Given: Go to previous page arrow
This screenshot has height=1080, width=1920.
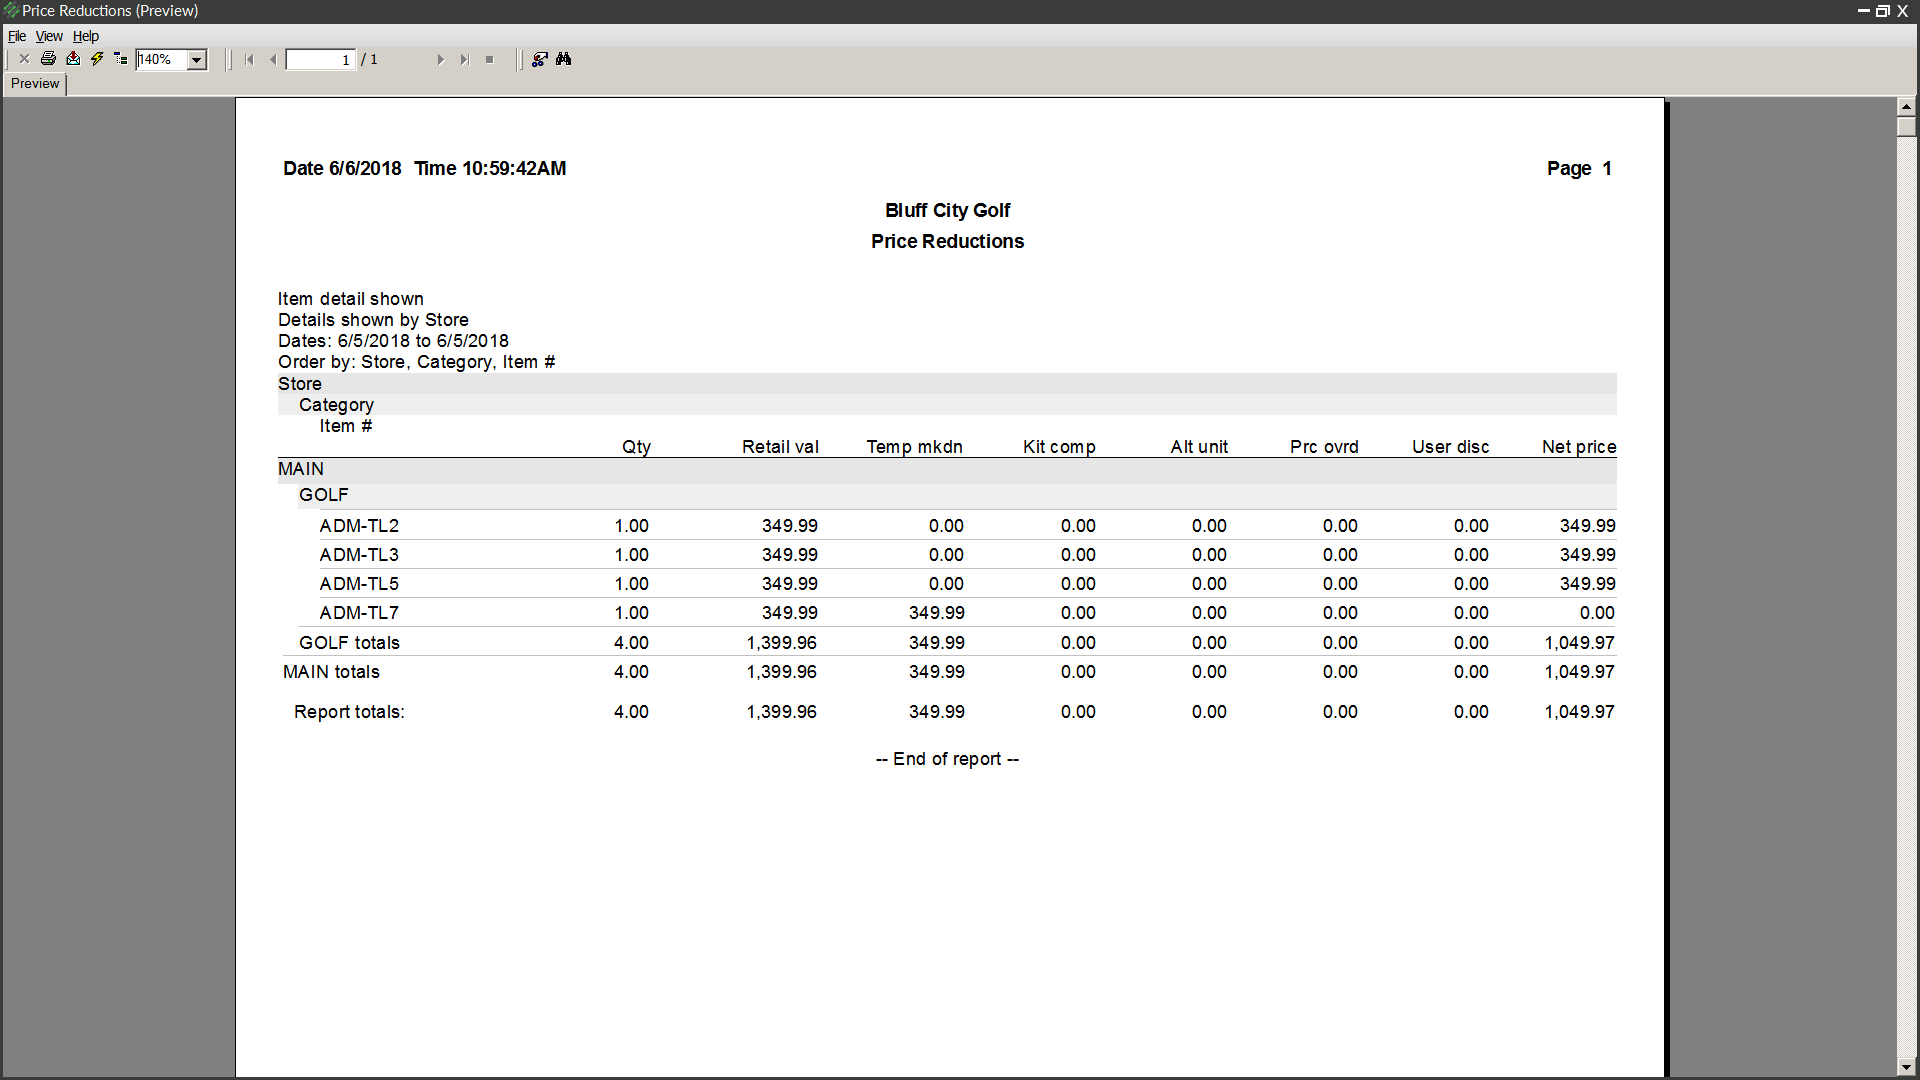Looking at the screenshot, I should pos(273,60).
